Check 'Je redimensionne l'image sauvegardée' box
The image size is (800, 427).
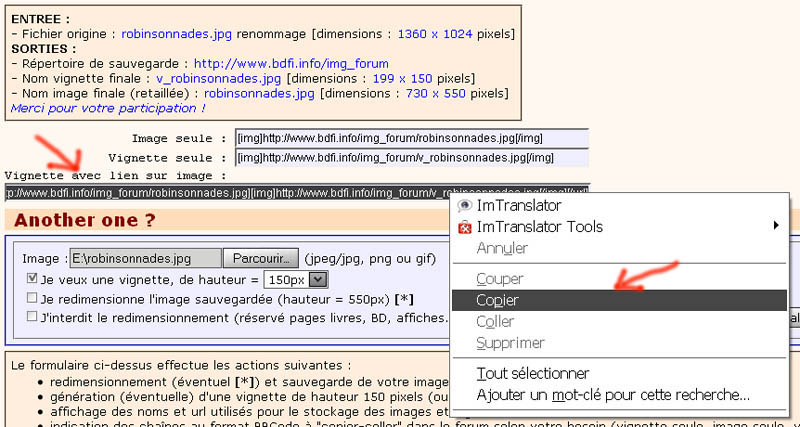pos(32,297)
